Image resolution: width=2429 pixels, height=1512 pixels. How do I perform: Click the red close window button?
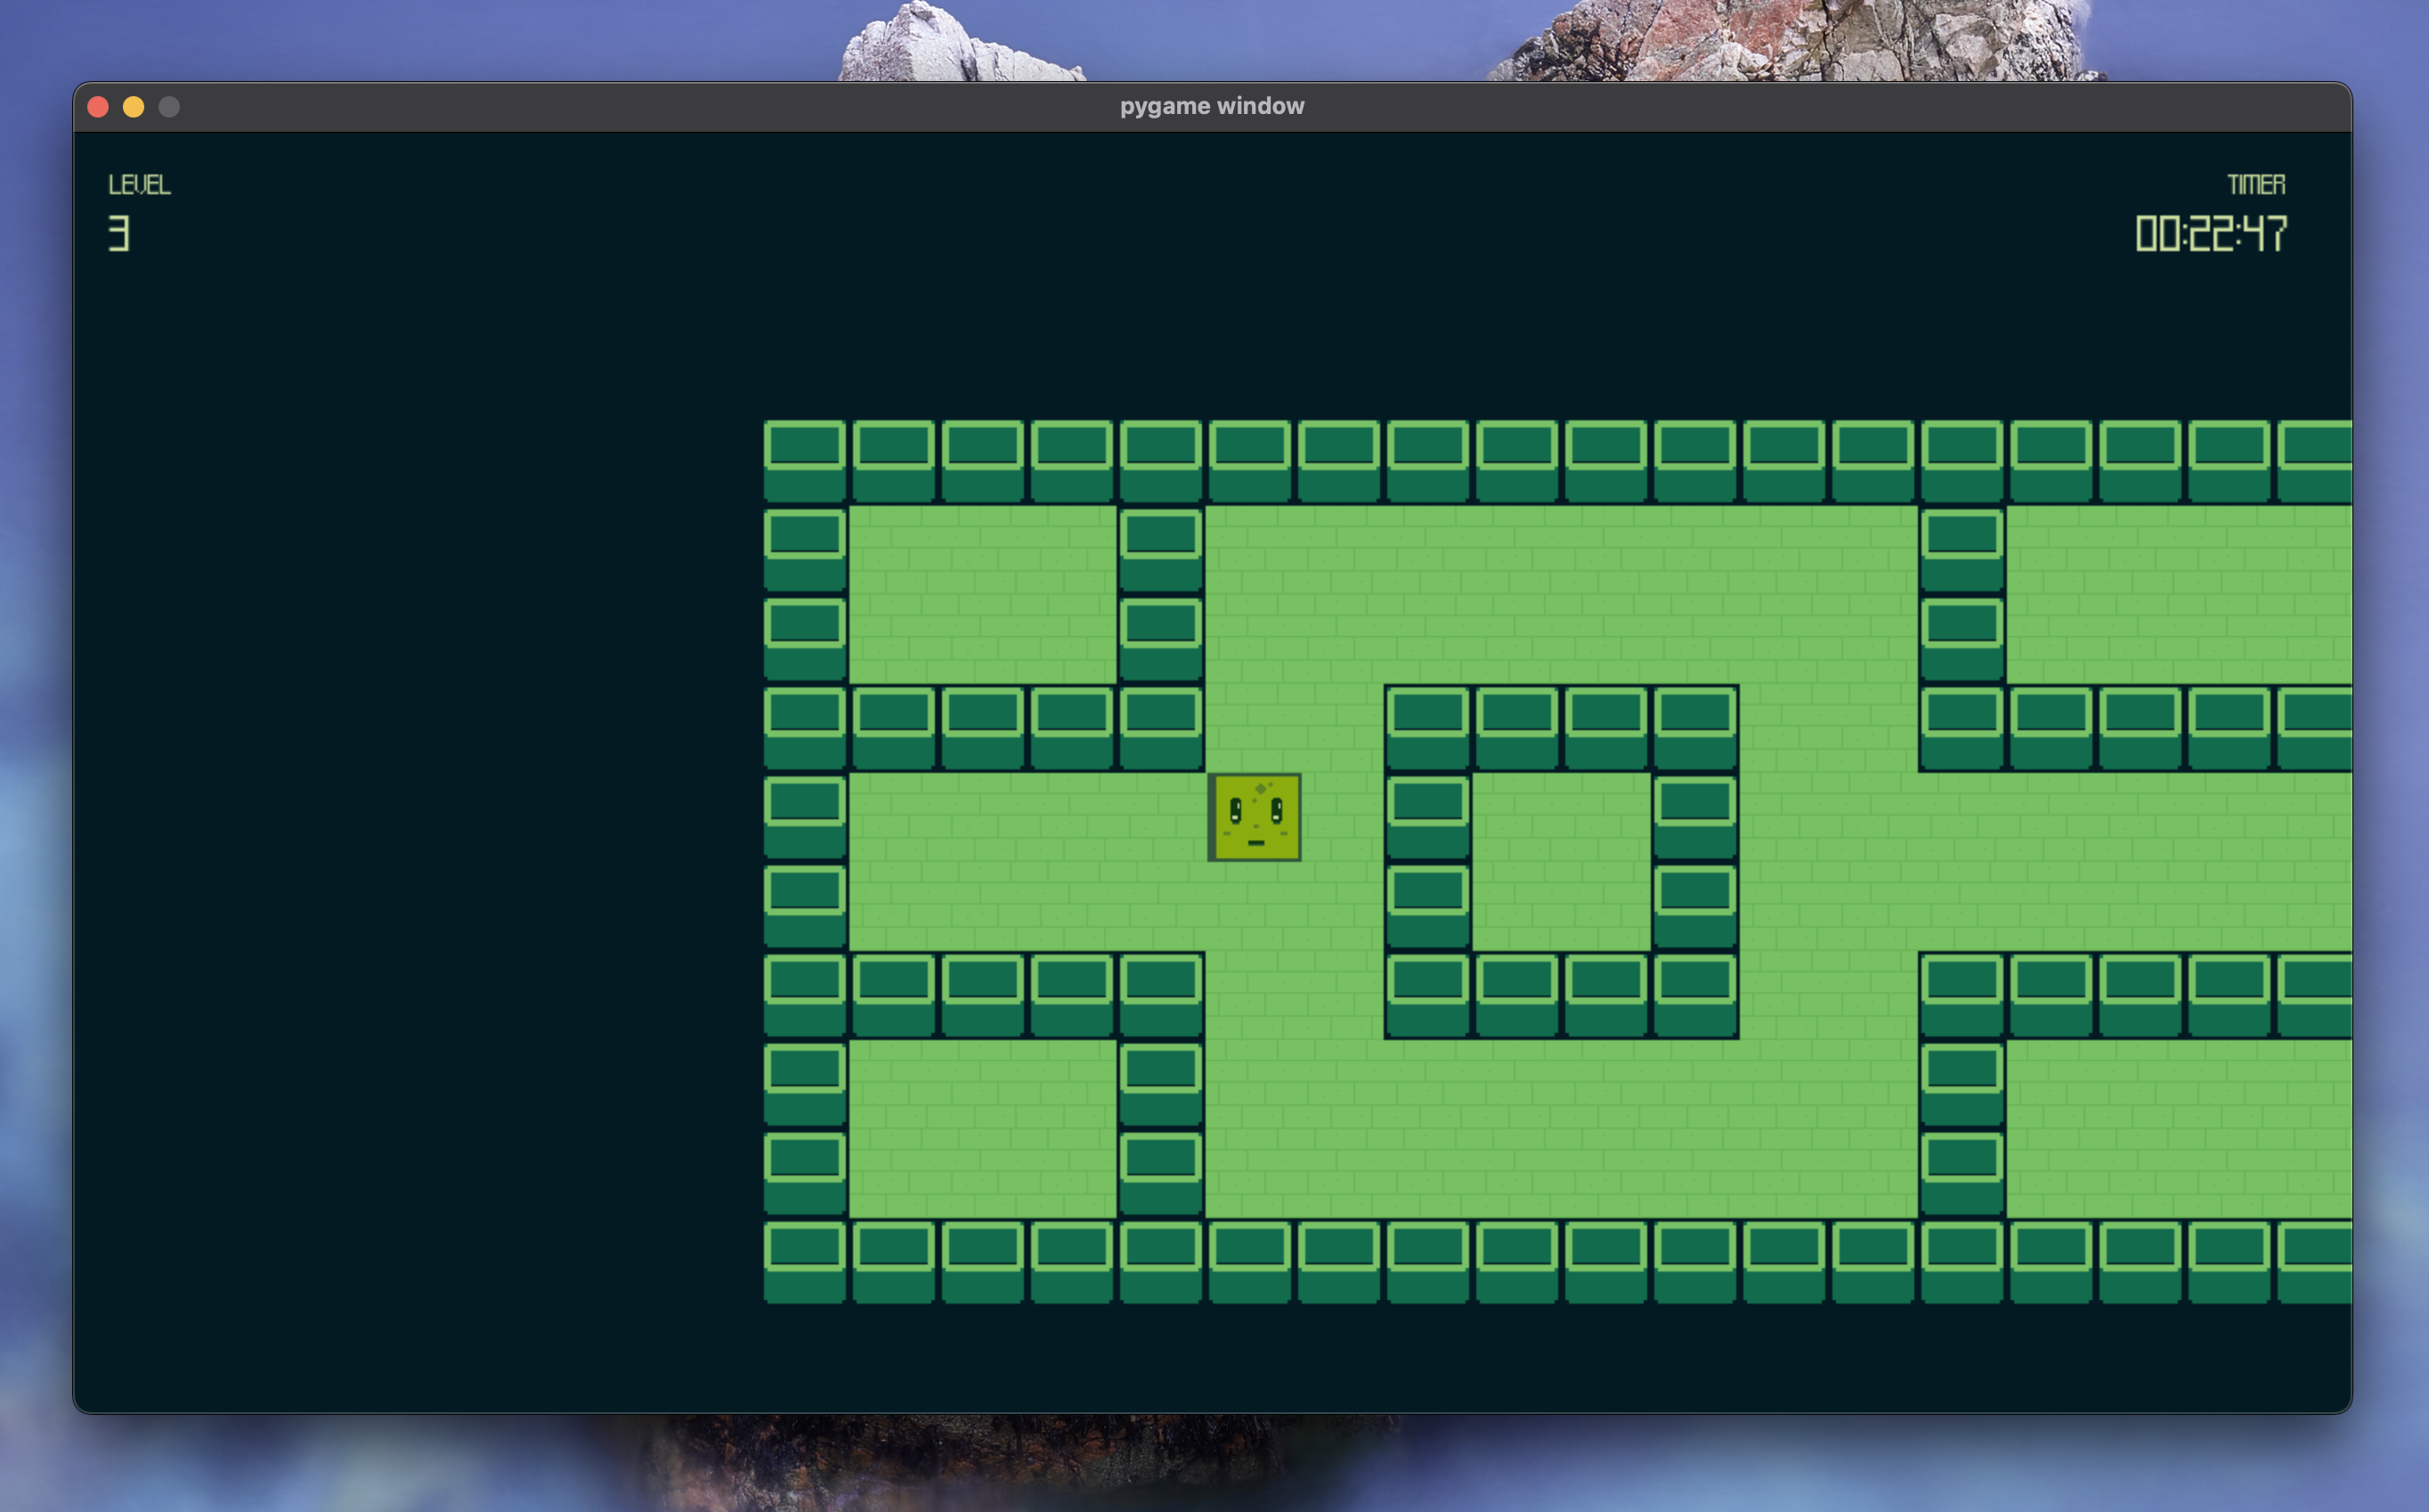[x=98, y=107]
